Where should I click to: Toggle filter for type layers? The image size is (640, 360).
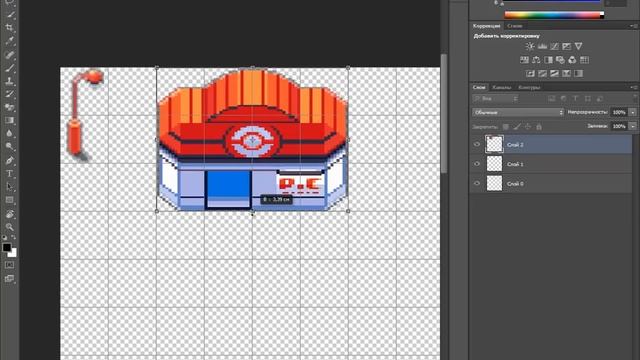coord(576,99)
